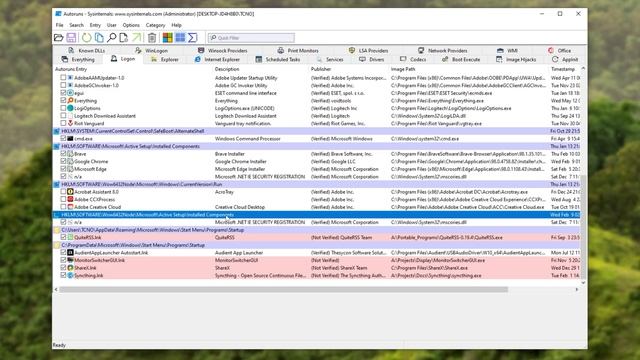Uncheck the egui entry checkbox
The image size is (640, 360).
[x=63, y=93]
